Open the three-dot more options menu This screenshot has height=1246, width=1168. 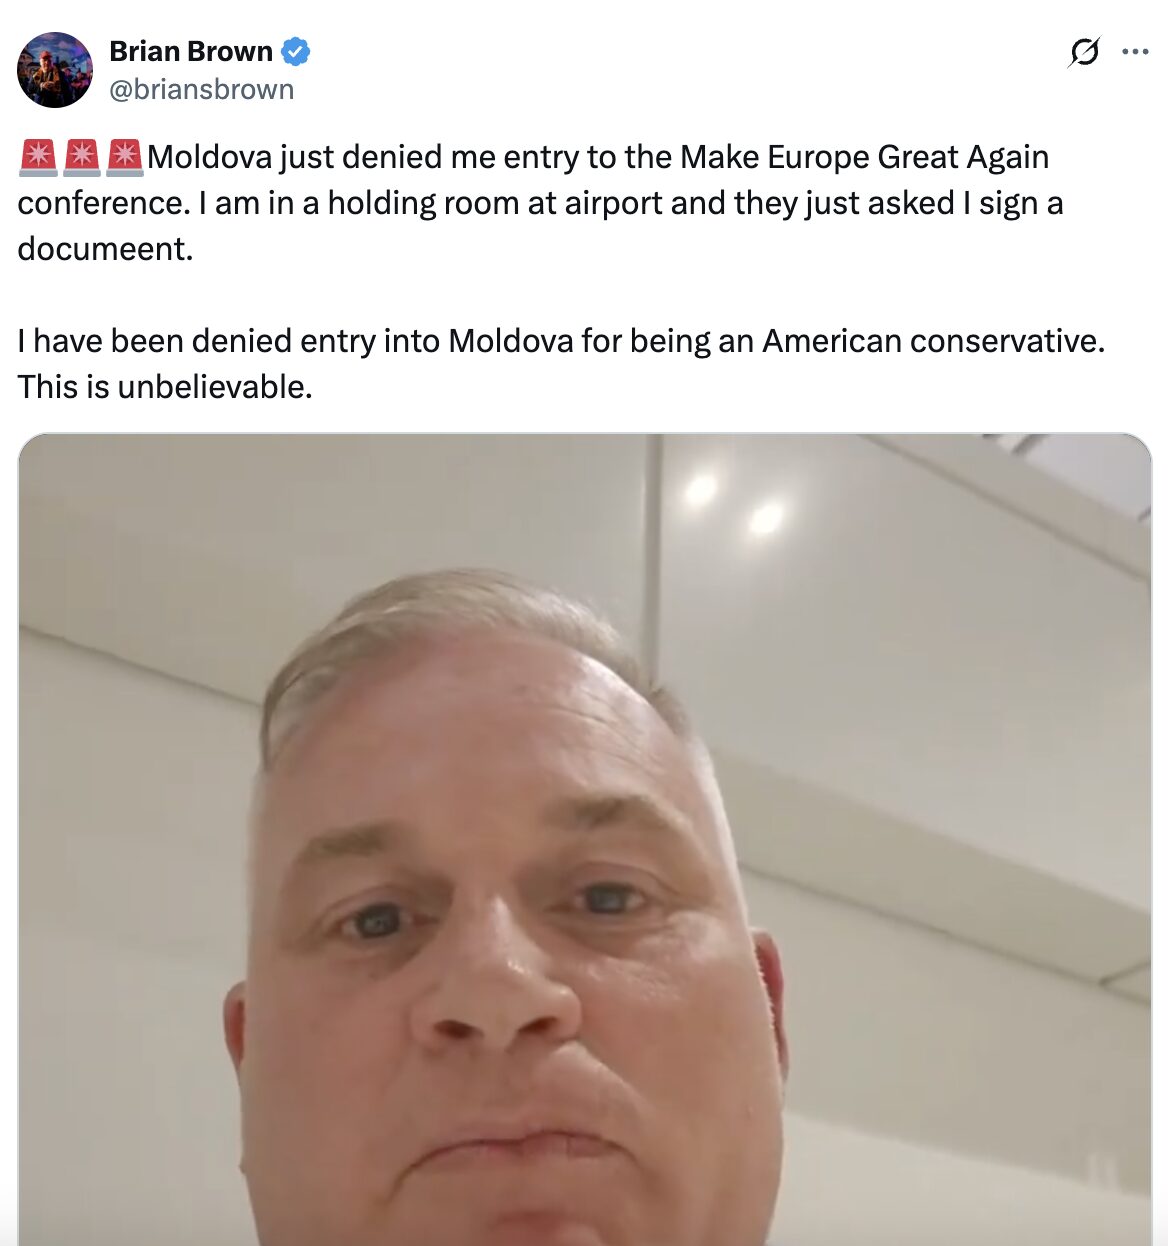1135,52
